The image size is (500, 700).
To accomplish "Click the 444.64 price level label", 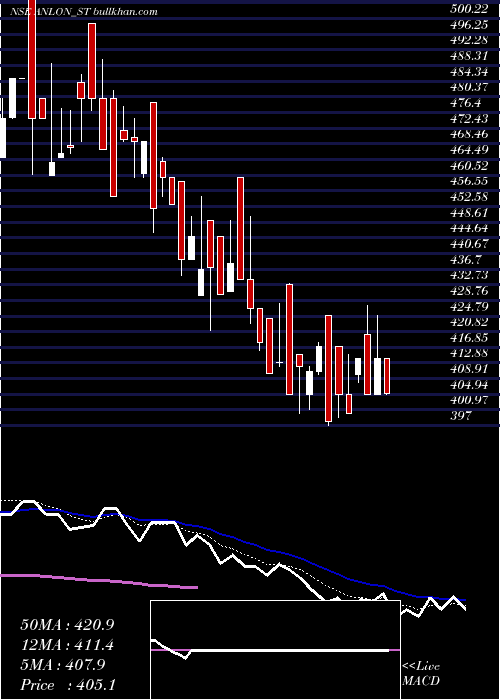I will 470,229.
